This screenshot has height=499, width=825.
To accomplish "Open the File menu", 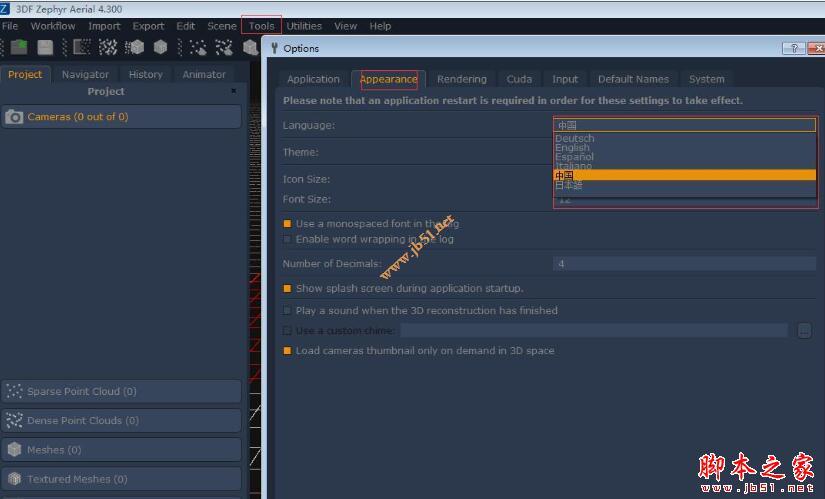I will (10, 26).
